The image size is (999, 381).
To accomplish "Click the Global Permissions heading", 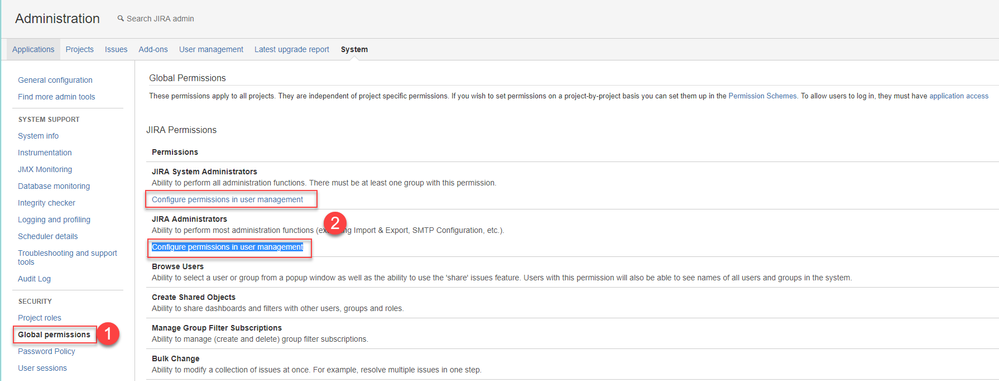I will pos(187,78).
